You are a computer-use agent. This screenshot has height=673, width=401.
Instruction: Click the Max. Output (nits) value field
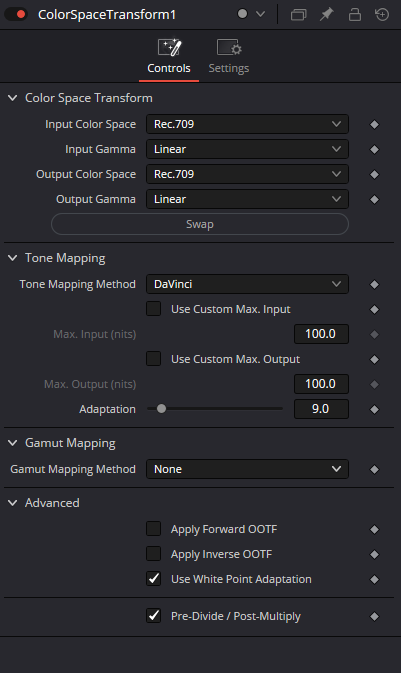tap(321, 384)
